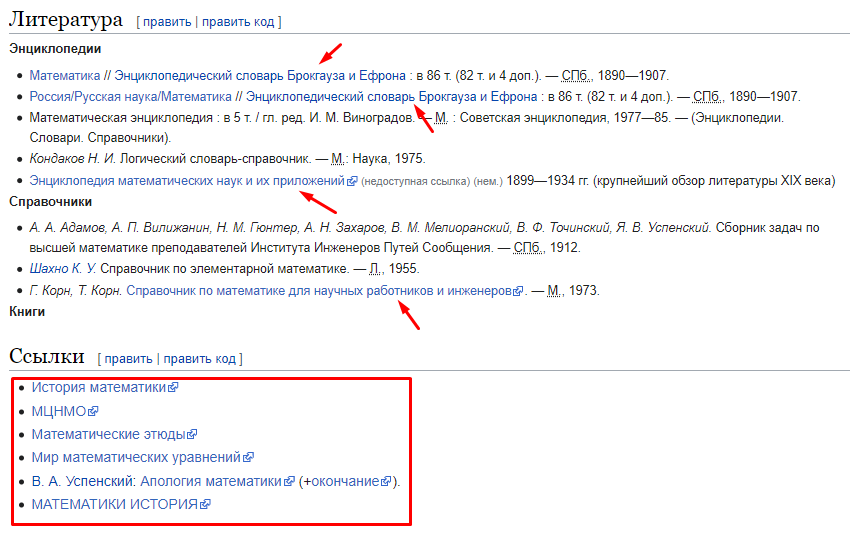
Task: Open В. А. Успенский: Апология математики link
Action: pos(156,481)
